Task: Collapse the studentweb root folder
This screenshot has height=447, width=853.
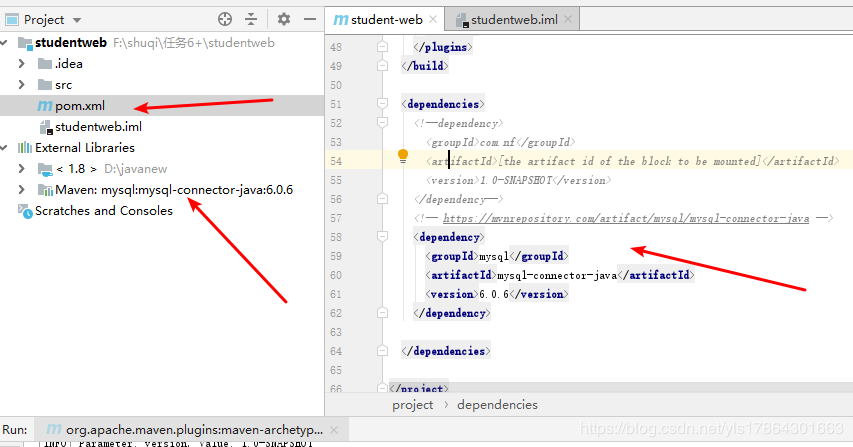Action: (x=4, y=42)
